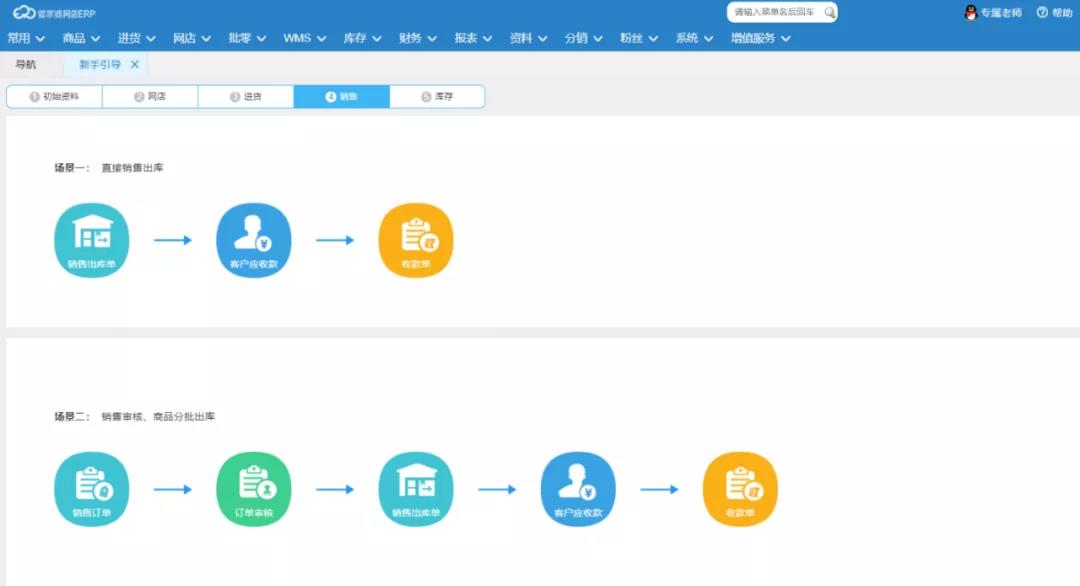Expand the 财务 dropdown menu
This screenshot has height=586, width=1080.
[417, 38]
